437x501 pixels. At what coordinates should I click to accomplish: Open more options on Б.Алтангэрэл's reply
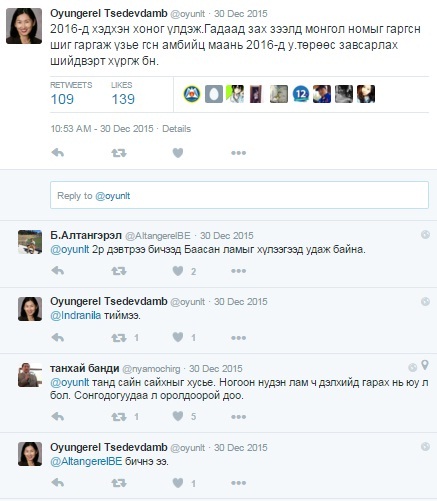coord(238,271)
